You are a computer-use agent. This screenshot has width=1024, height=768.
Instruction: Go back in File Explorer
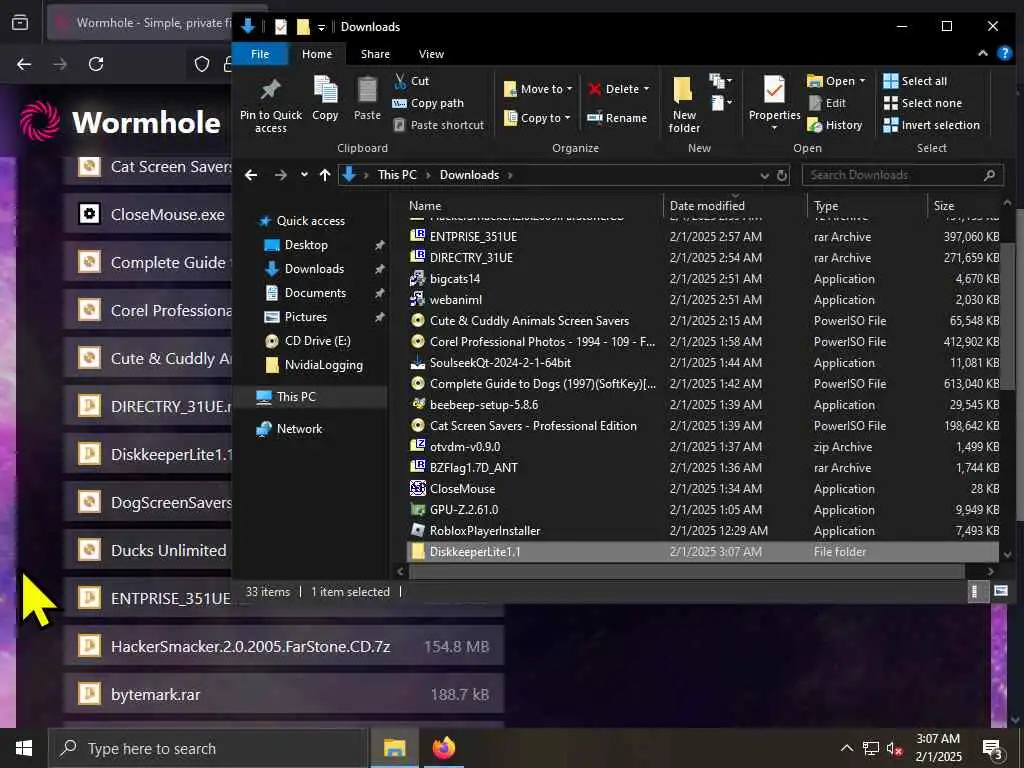click(251, 175)
